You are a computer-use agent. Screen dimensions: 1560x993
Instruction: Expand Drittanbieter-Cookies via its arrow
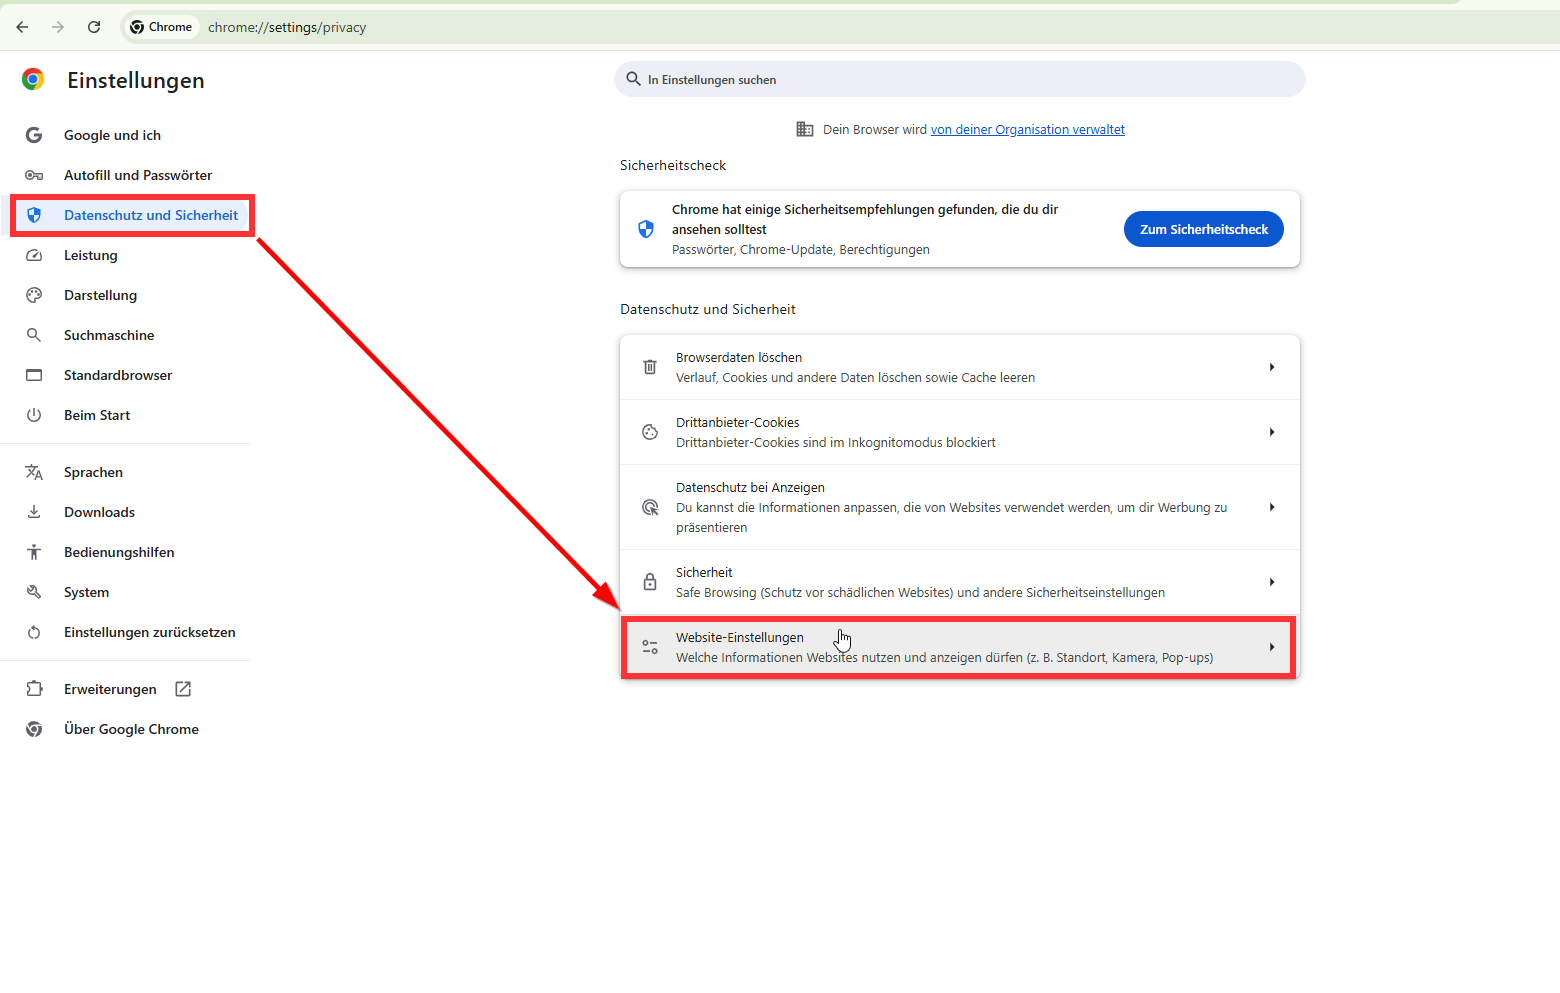point(1272,432)
